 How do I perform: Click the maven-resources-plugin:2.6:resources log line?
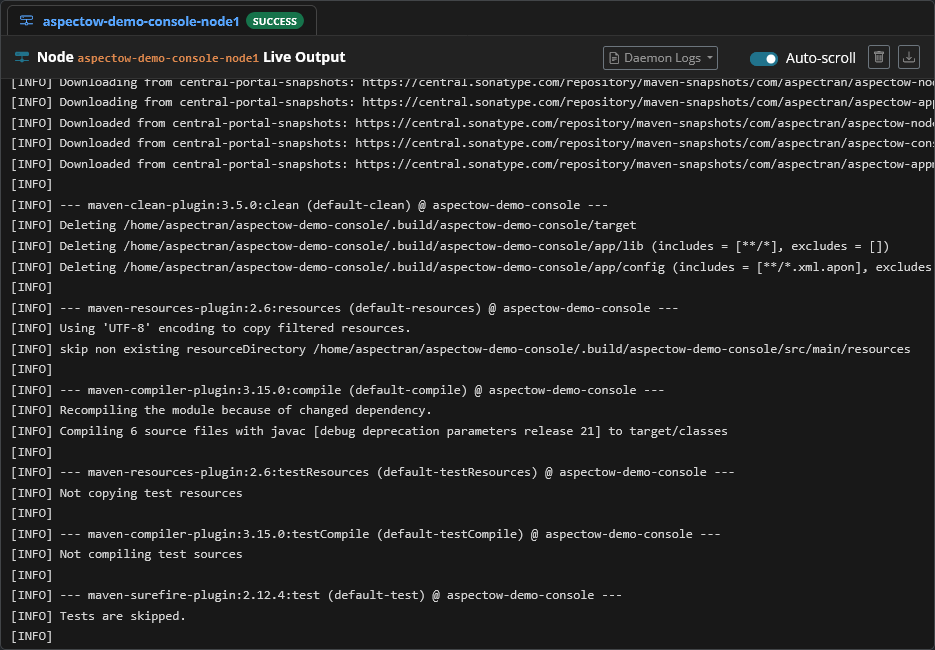tap(345, 308)
